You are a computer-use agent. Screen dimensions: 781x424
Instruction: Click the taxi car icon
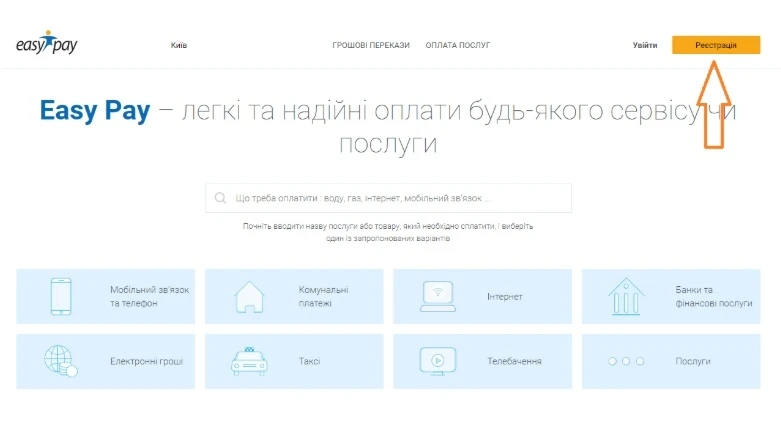[249, 361]
